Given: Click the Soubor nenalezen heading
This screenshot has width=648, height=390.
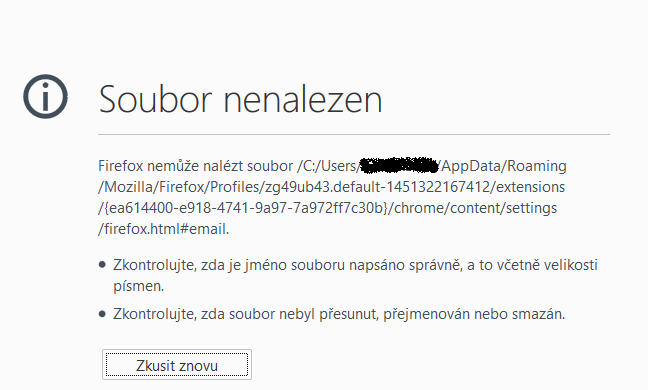Looking at the screenshot, I should pos(241,99).
